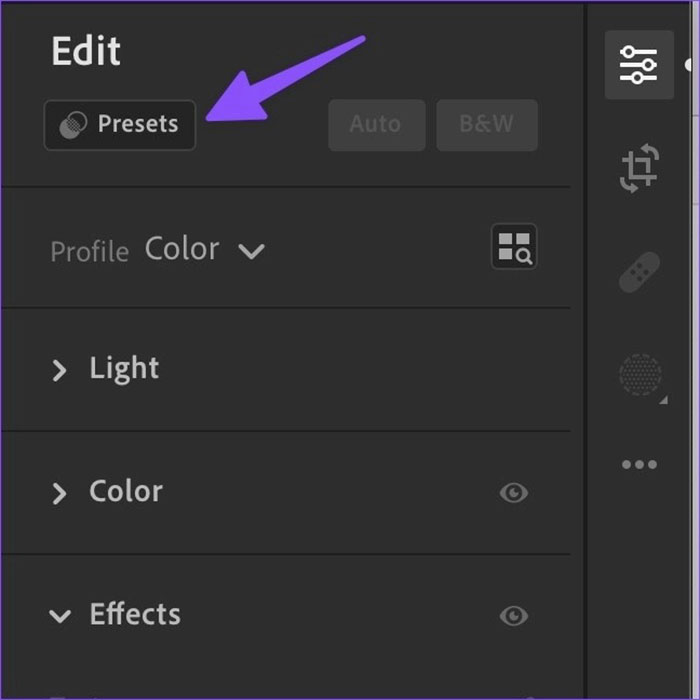Click the Presets button label
Viewport: 700px width, 700px height.
[x=137, y=125]
